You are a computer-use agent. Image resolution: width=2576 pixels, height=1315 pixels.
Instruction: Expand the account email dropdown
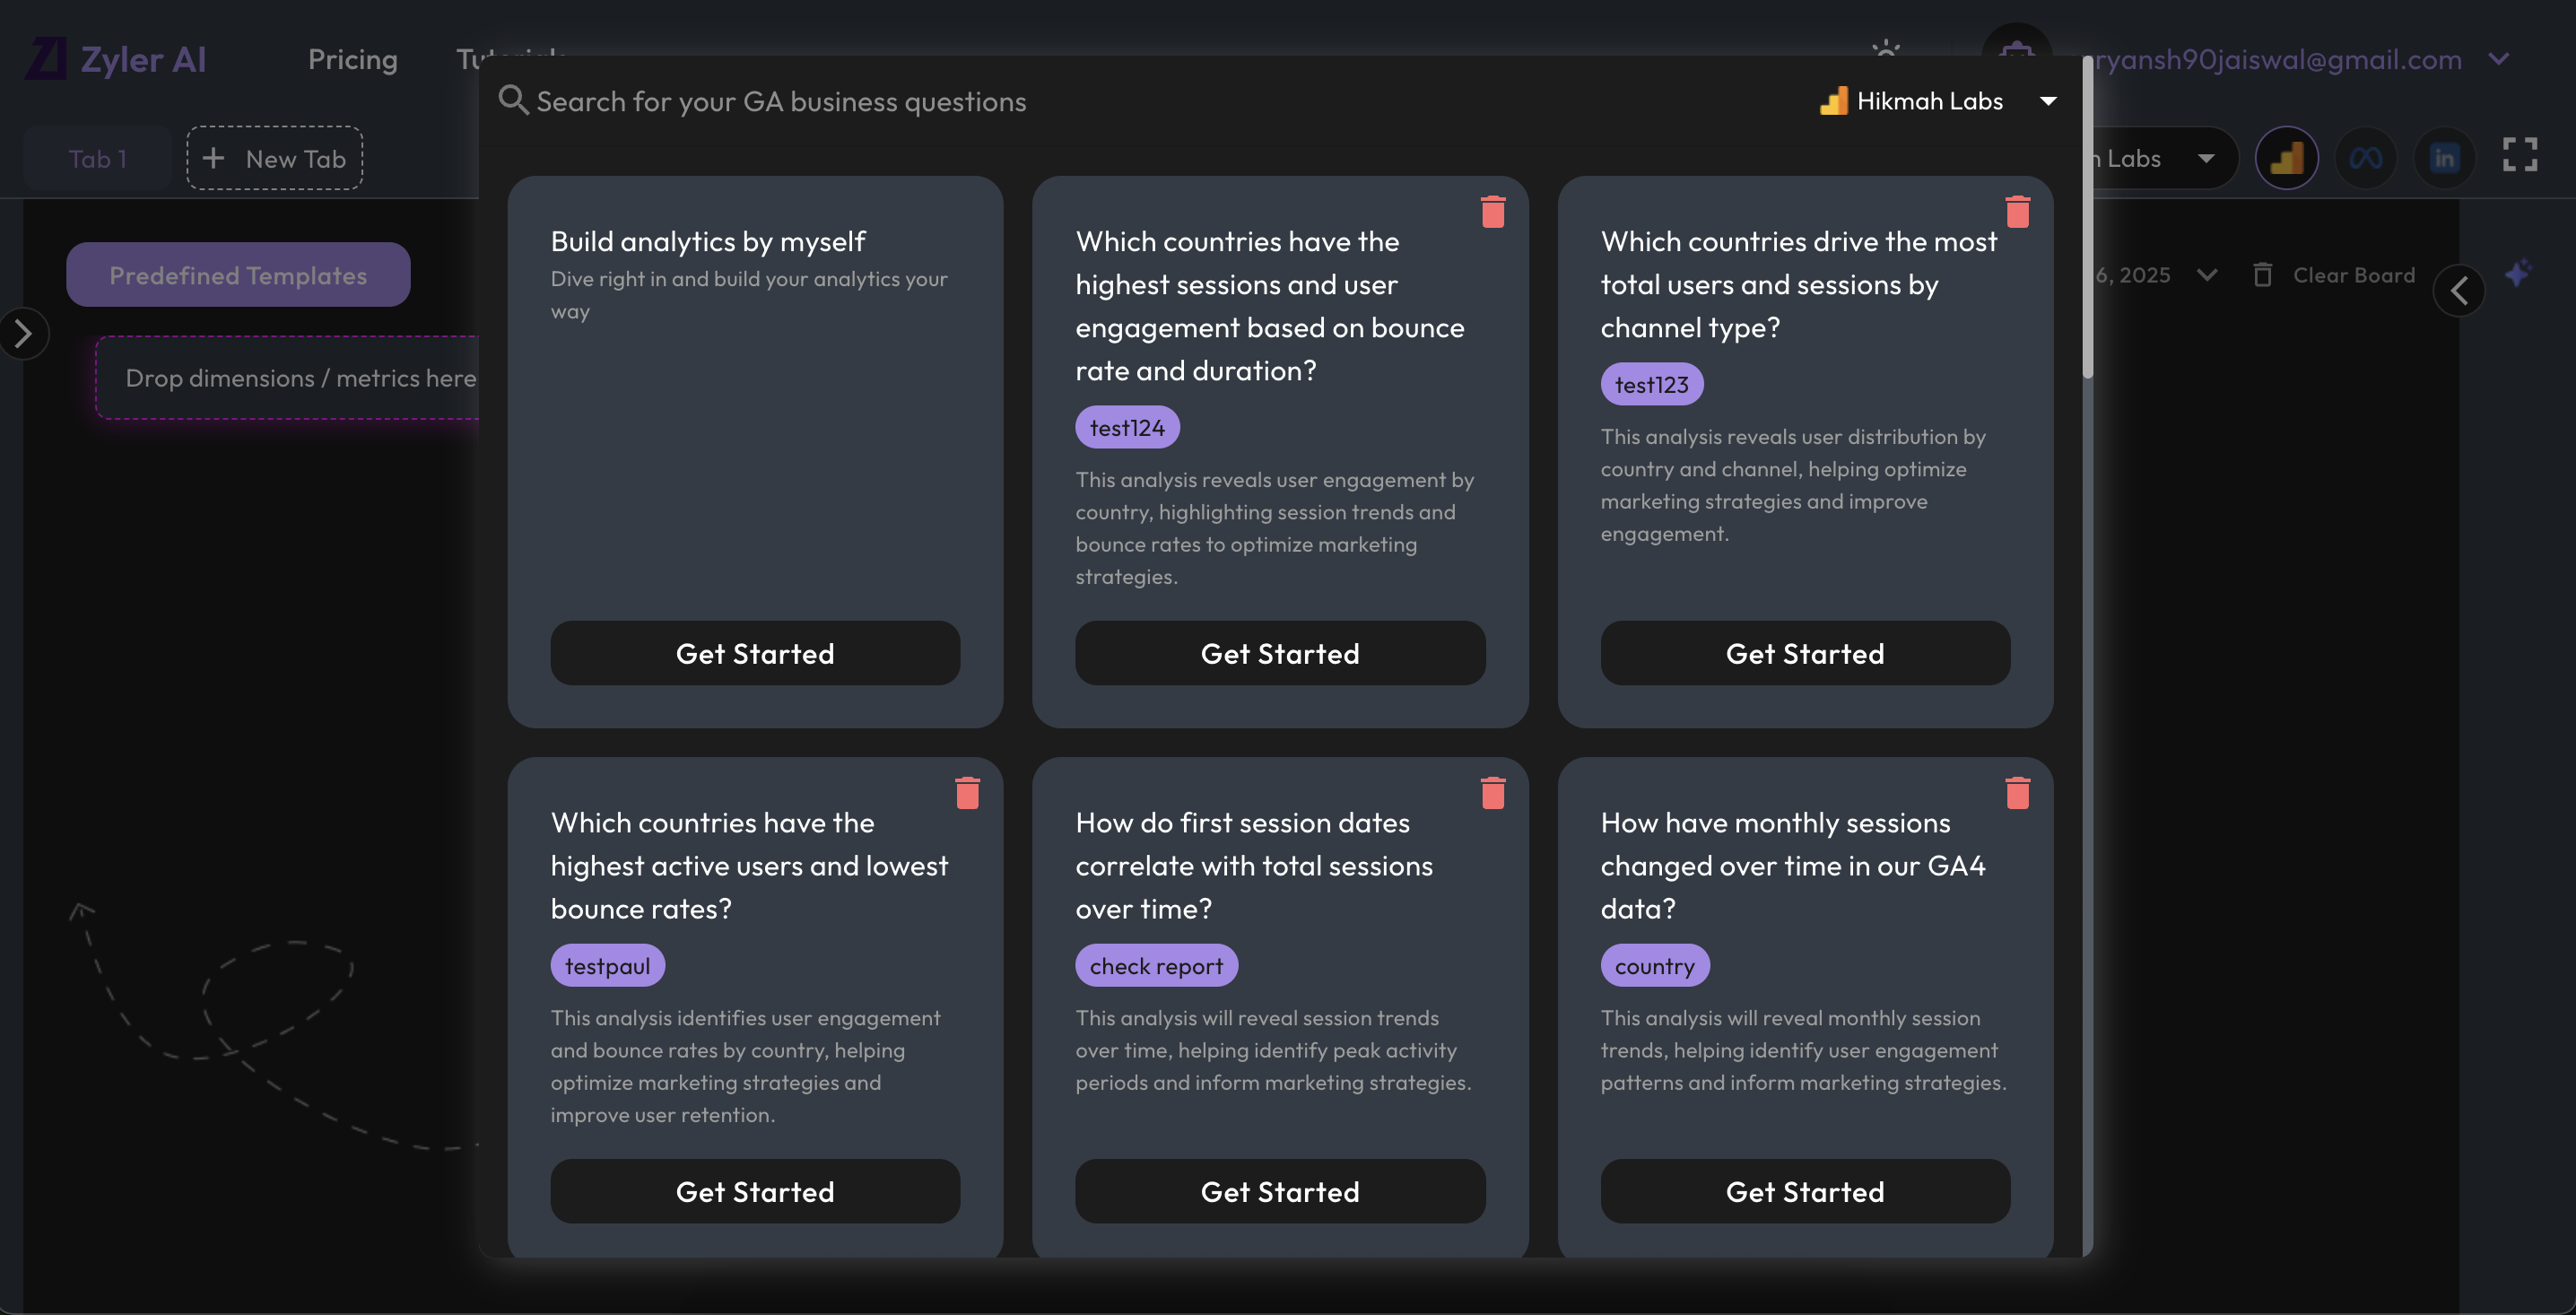(x=2500, y=59)
